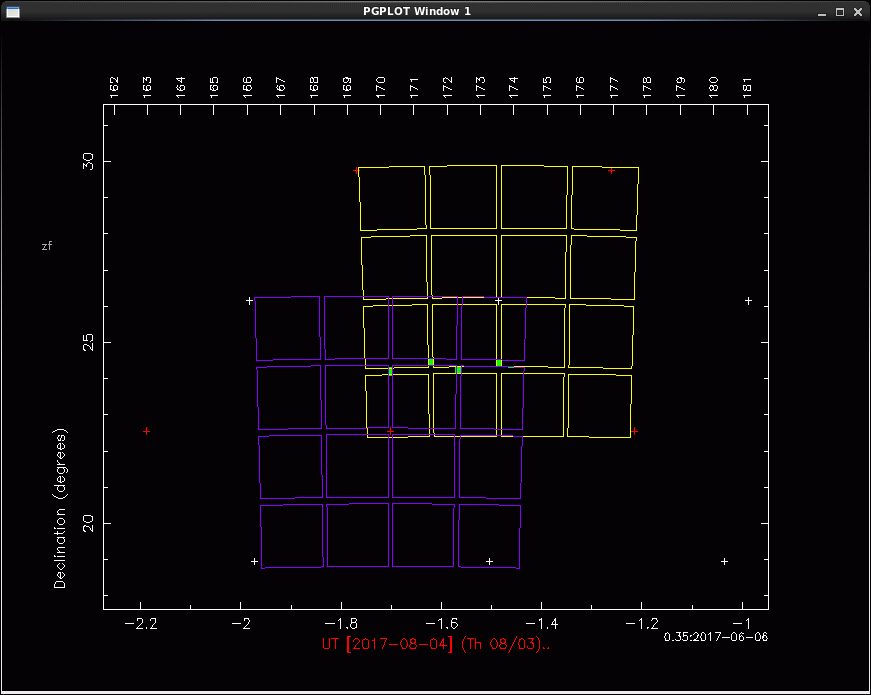Click the top axis label '181'
Screen dimensions: 871x695
[x=747, y=88]
